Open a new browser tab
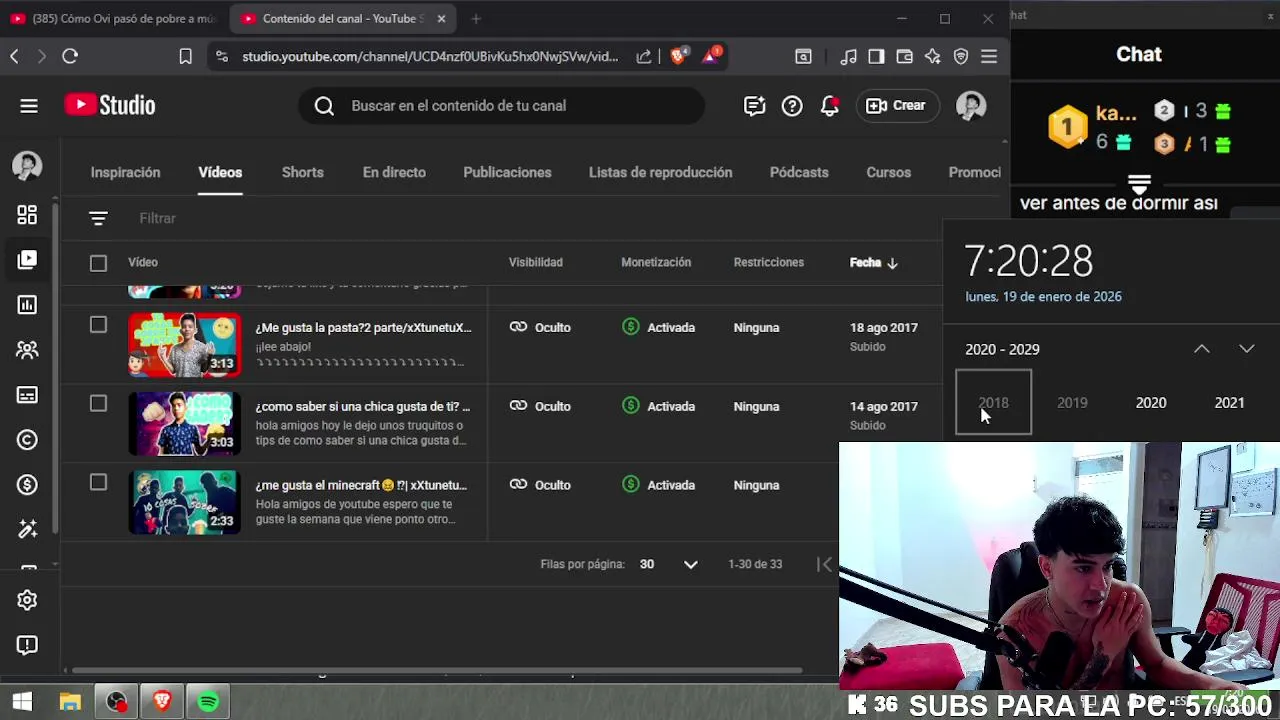1280x720 pixels. click(x=476, y=18)
